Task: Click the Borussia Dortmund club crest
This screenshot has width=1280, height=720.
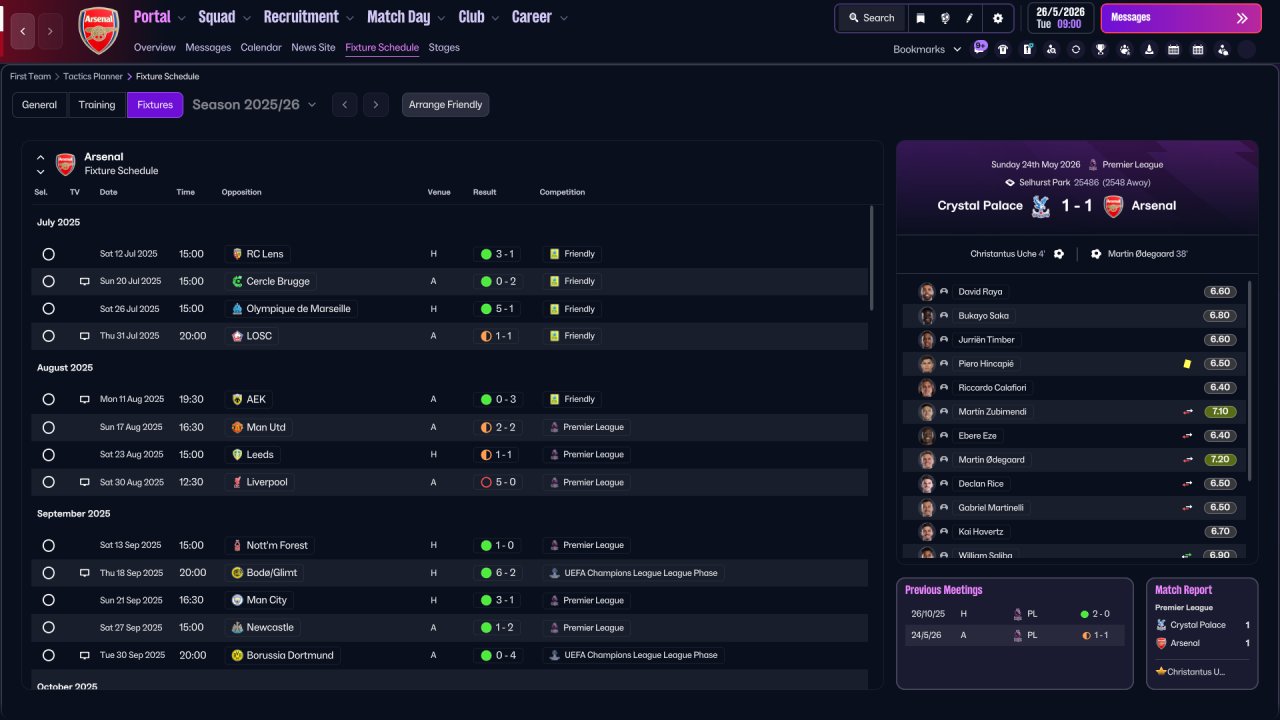Action: tap(237, 655)
